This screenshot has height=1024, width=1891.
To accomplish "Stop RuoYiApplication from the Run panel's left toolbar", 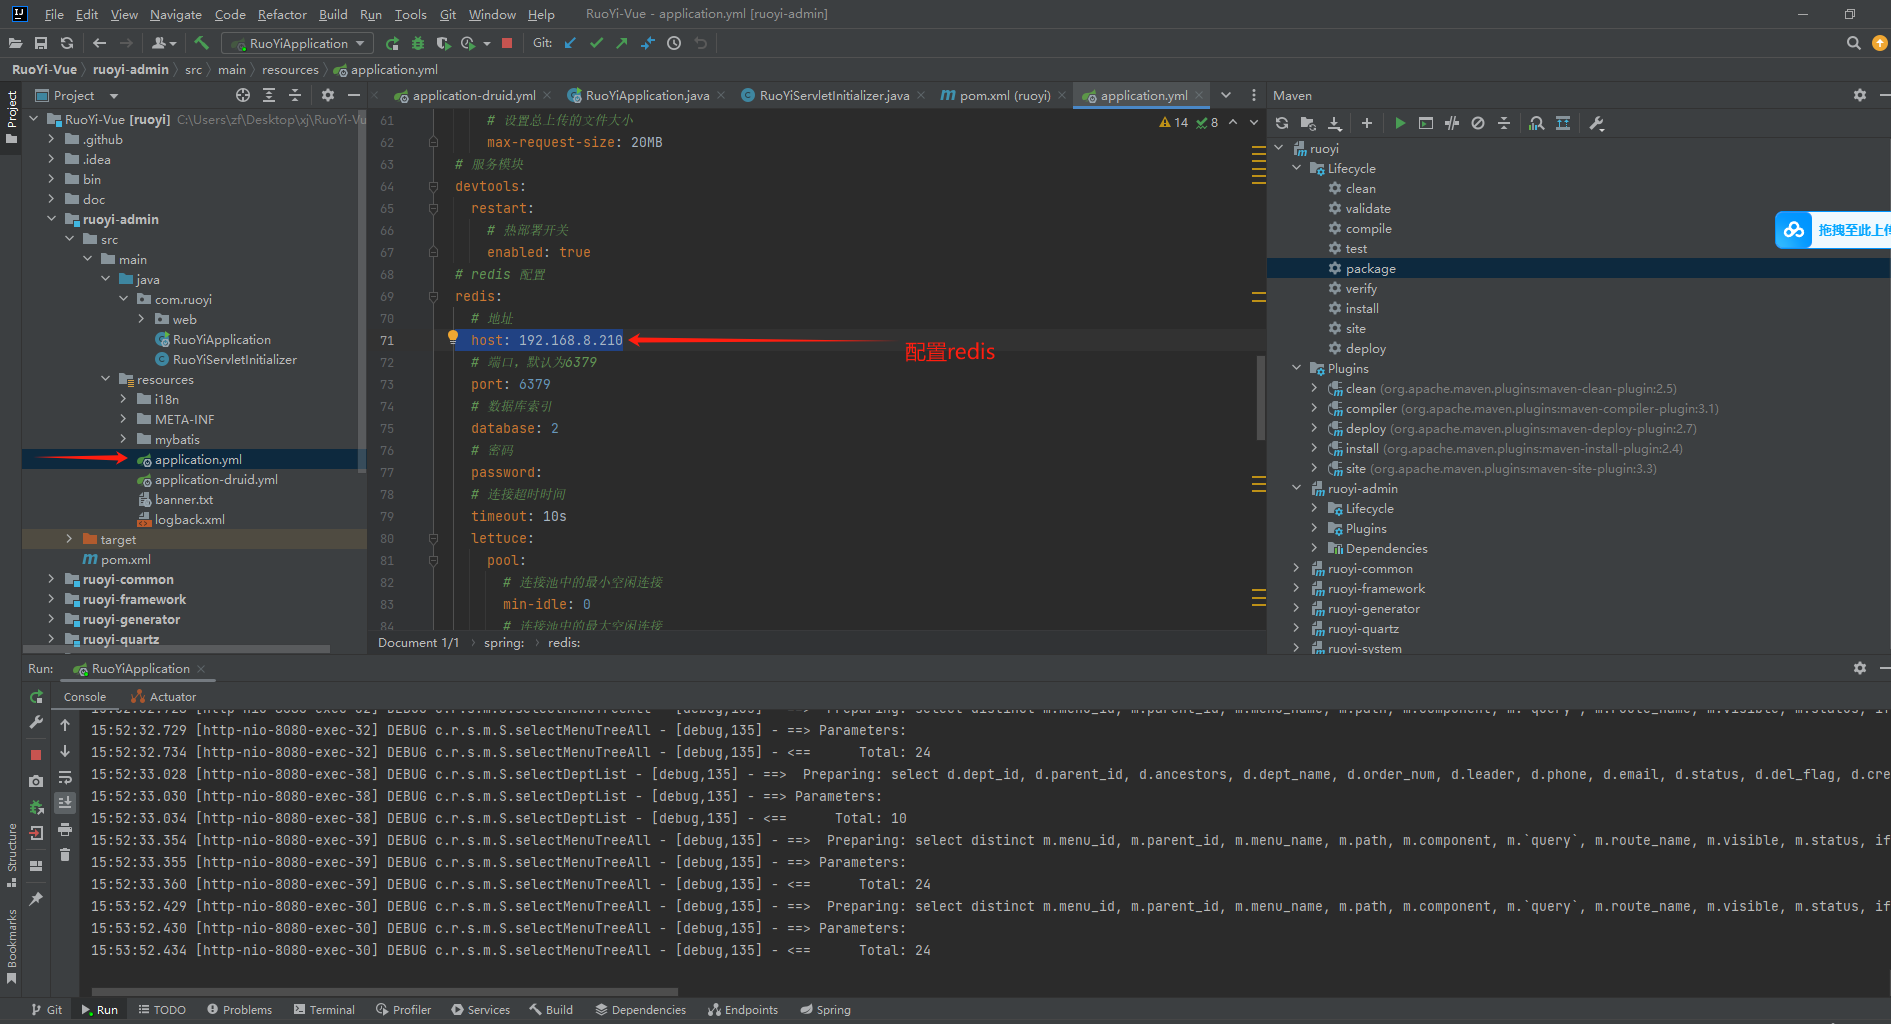I will 36,755.
